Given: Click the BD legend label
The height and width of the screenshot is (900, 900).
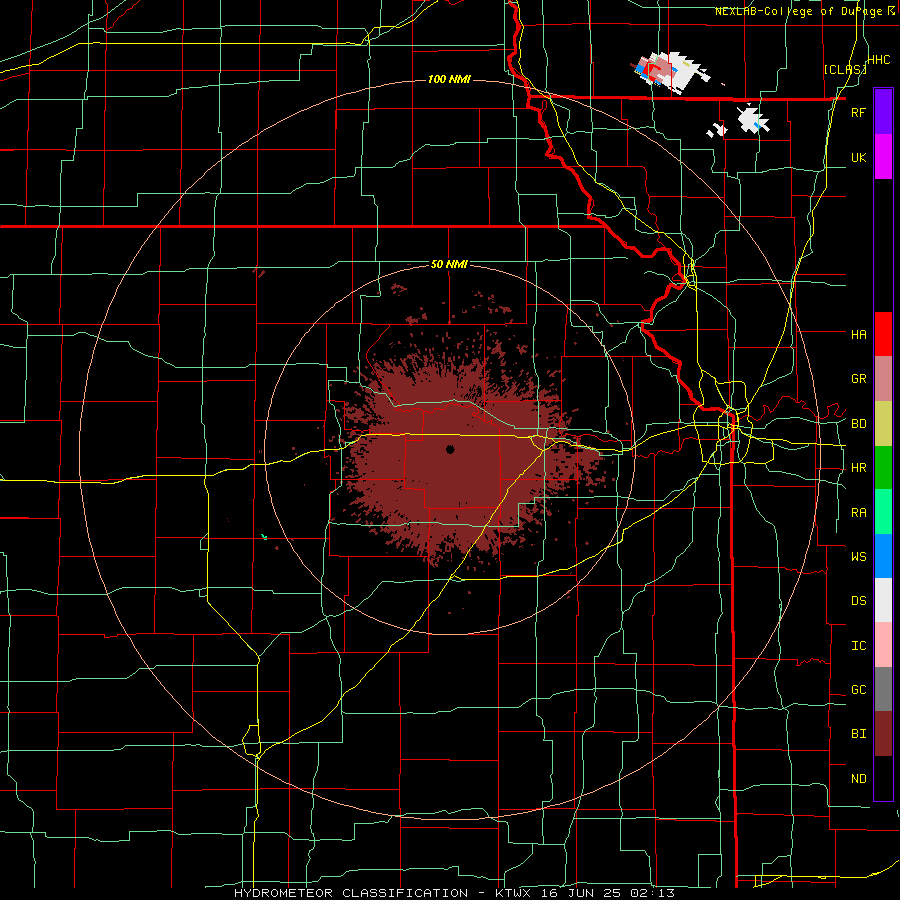Looking at the screenshot, I should [x=858, y=424].
